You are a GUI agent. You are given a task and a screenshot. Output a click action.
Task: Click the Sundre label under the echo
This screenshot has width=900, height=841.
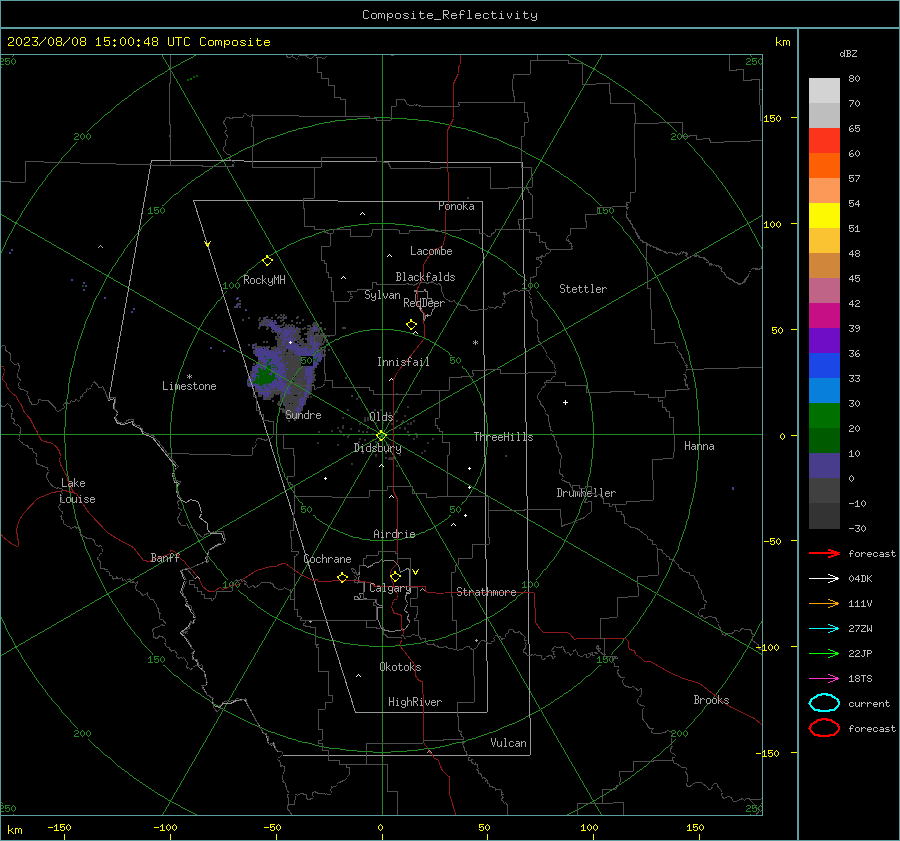pyautogui.click(x=303, y=415)
